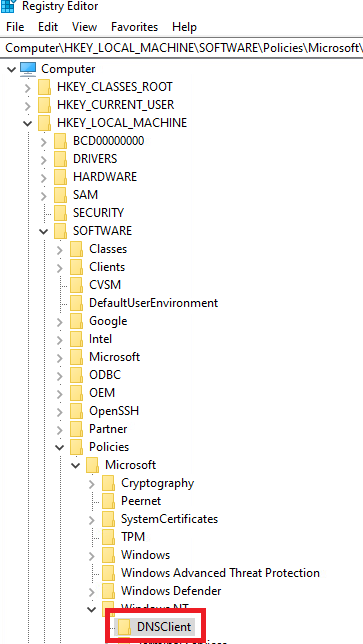Click the Registry Editor app icon
The image size is (363, 644).
pos(8,6)
